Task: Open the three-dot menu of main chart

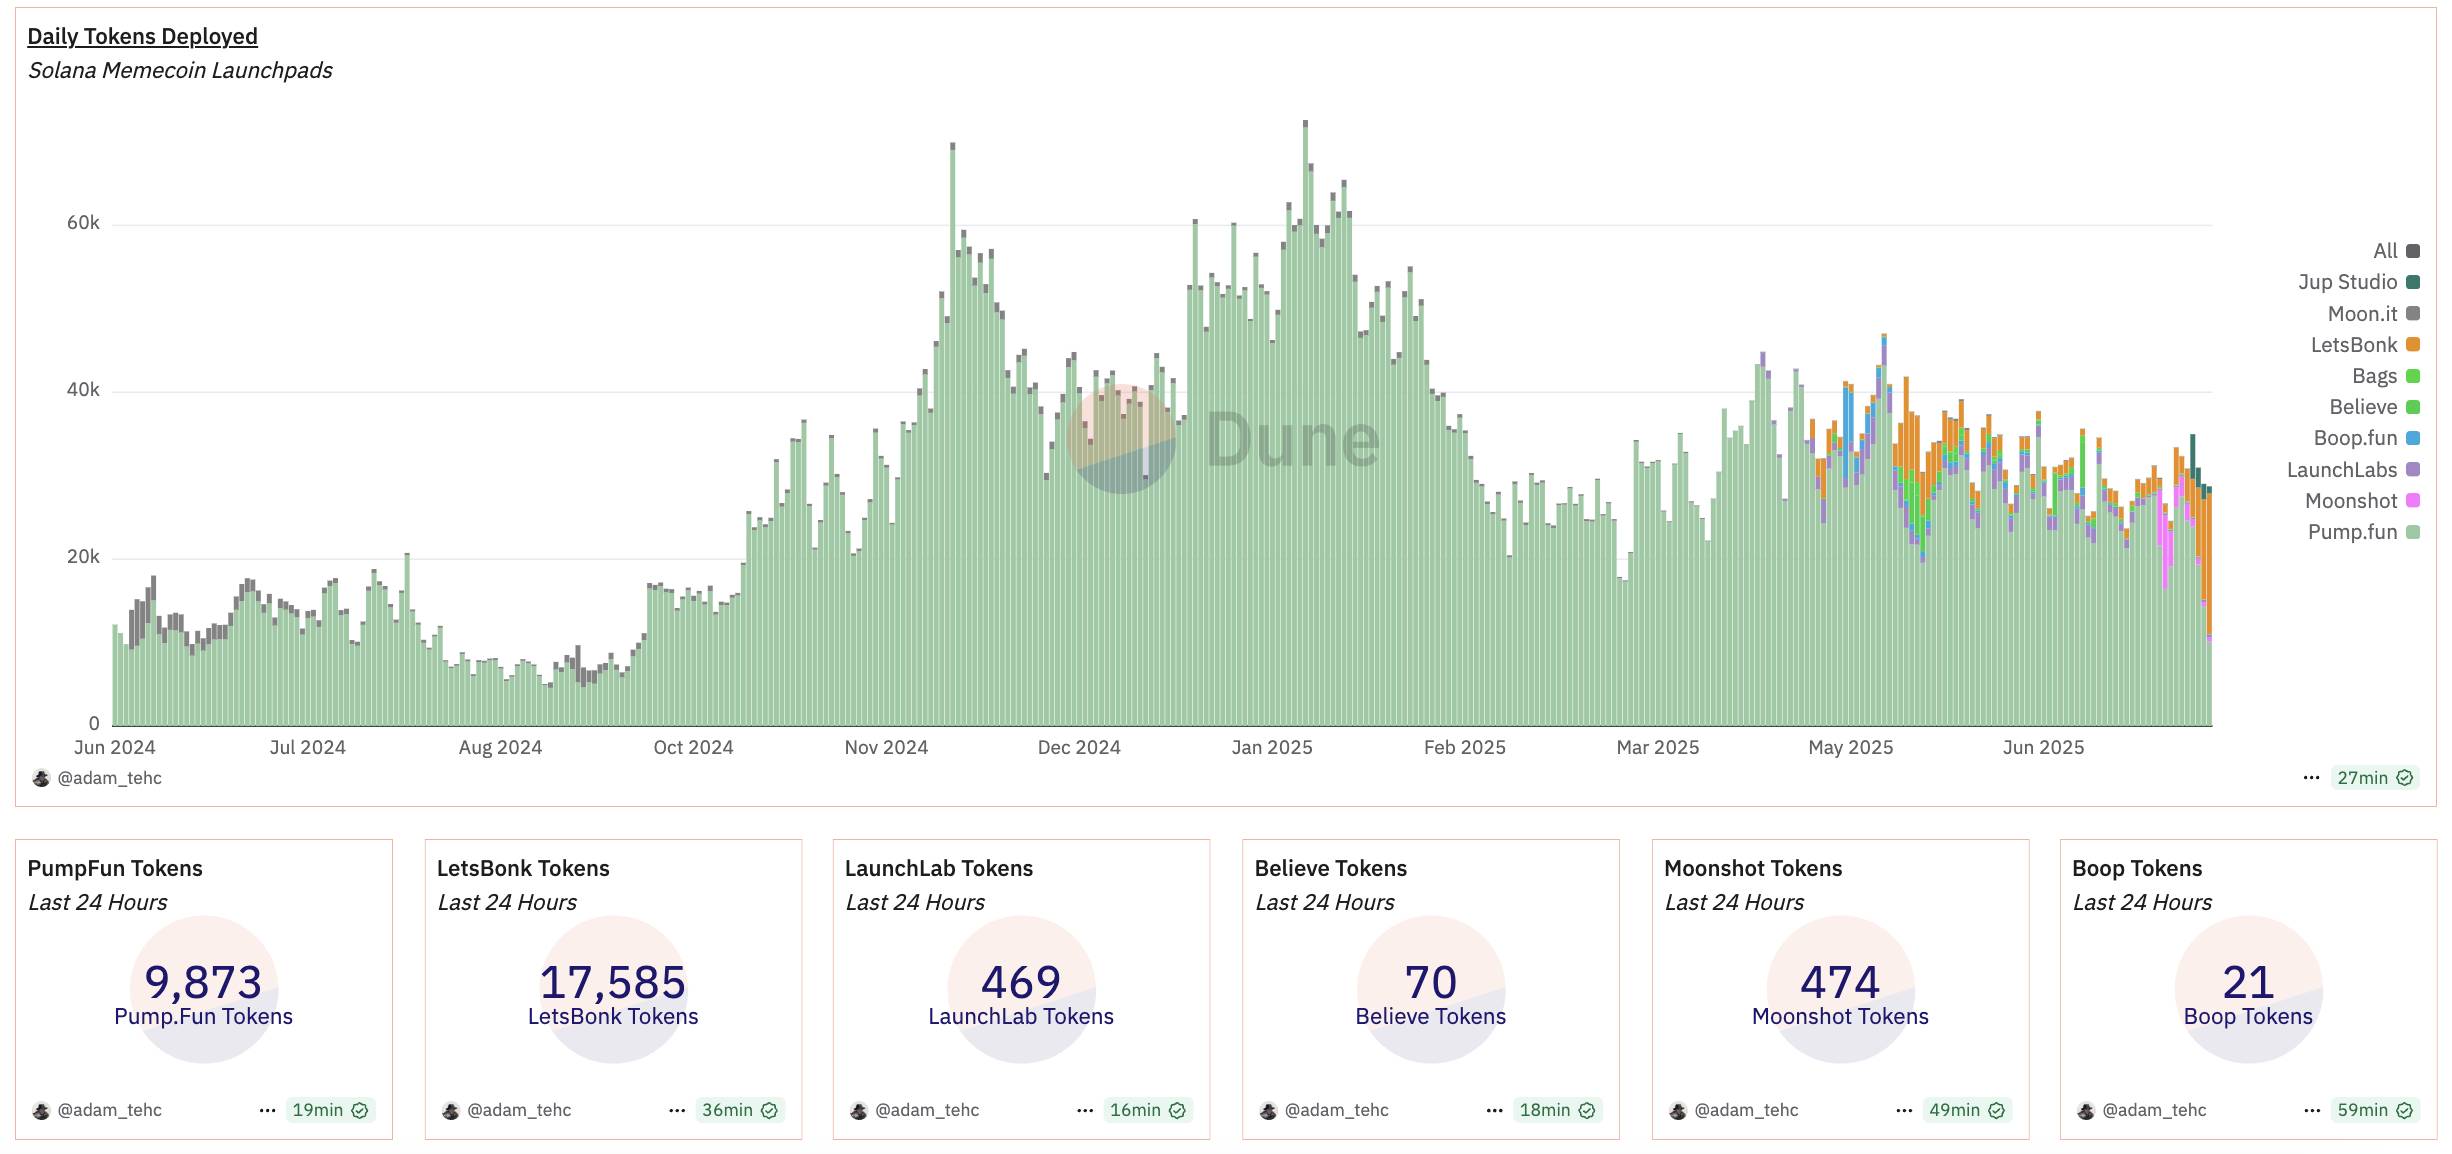Action: pos(2311,778)
